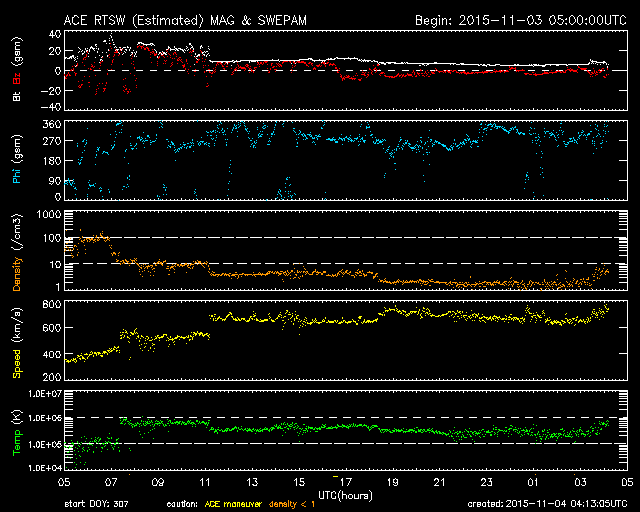Click the 800 tick on speed axis
Viewport: 640px width, 512px height.
pos(52,302)
